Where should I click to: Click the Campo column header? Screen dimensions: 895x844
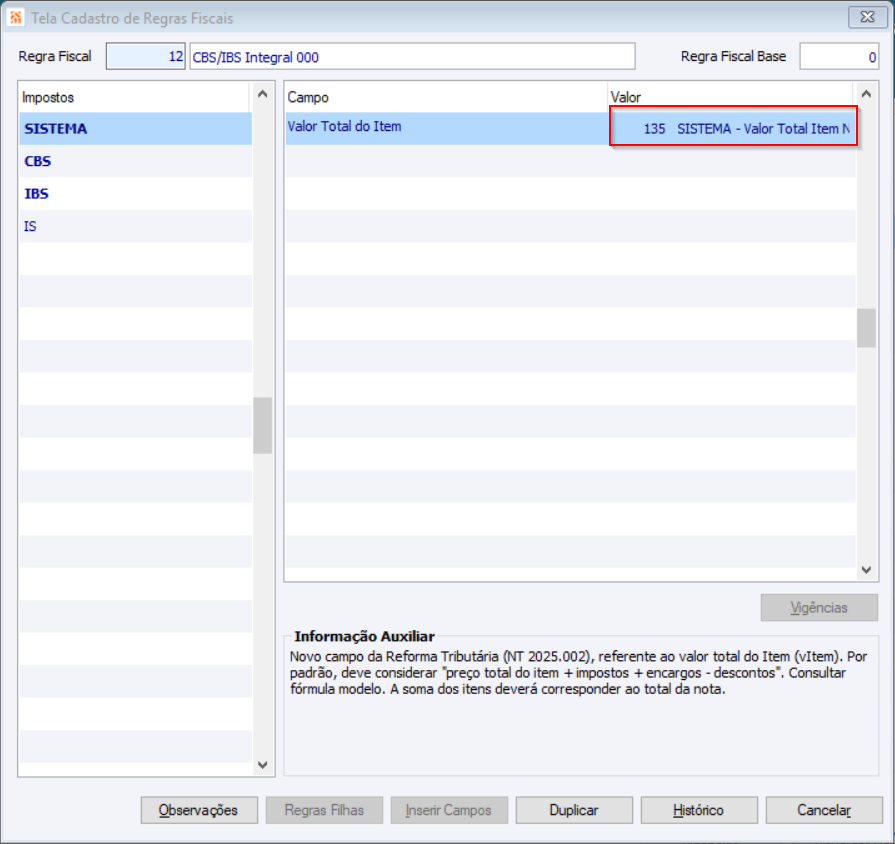(x=446, y=97)
